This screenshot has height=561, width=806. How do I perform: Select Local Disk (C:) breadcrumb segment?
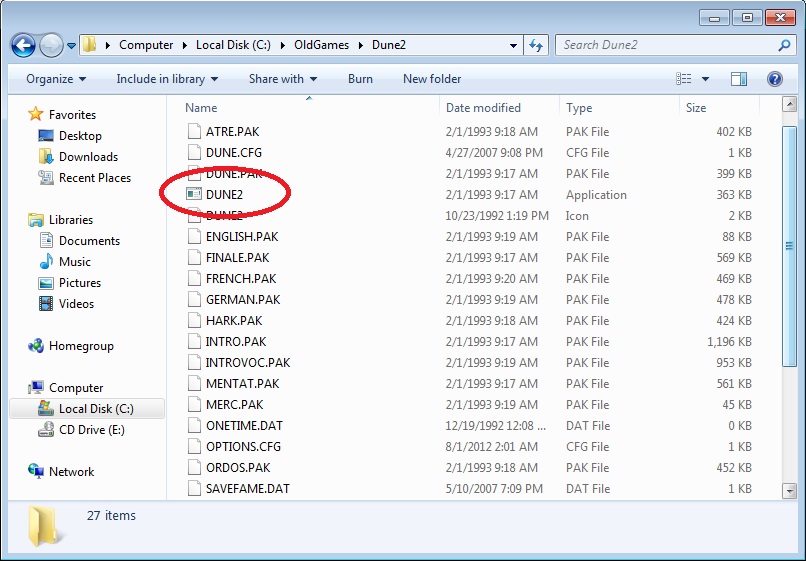coord(233,45)
